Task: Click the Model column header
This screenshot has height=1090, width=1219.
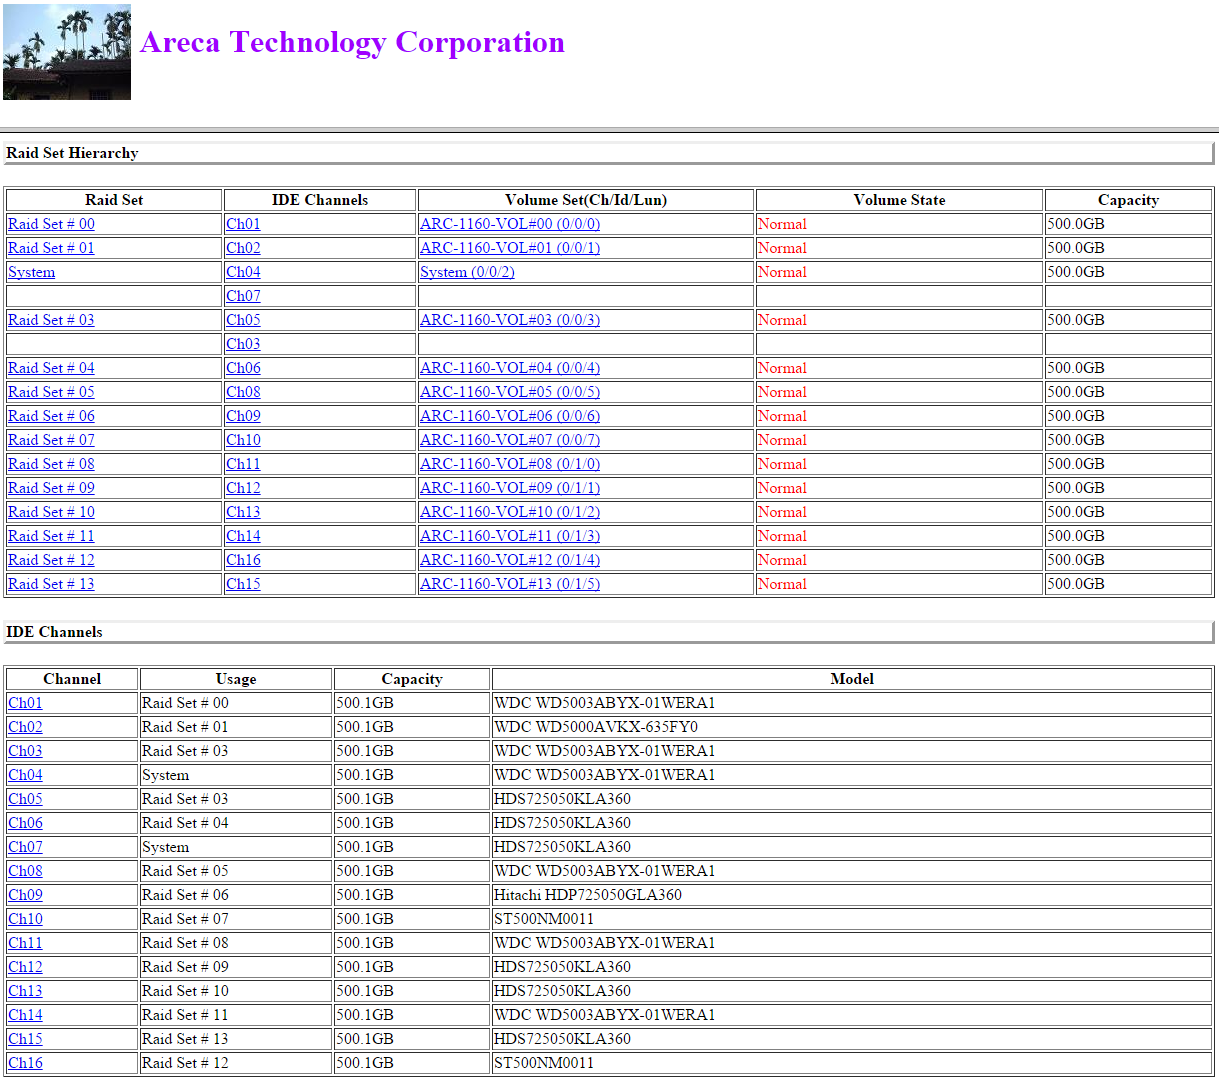Action: point(852,679)
